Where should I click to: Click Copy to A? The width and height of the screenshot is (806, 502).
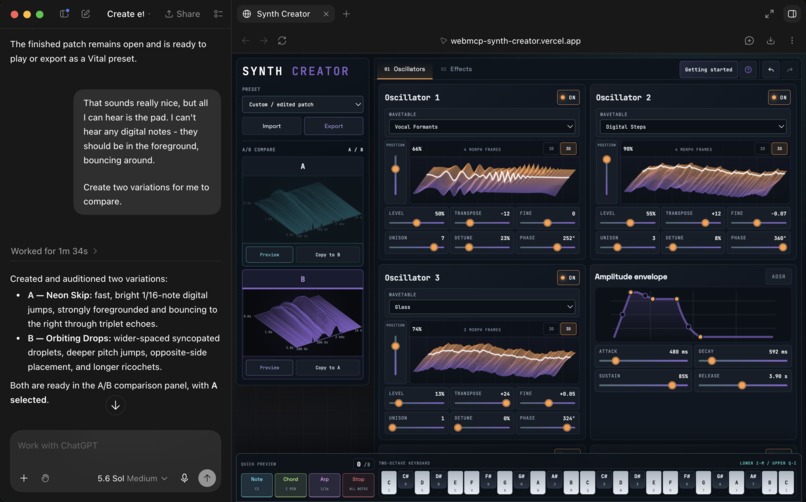pos(328,367)
